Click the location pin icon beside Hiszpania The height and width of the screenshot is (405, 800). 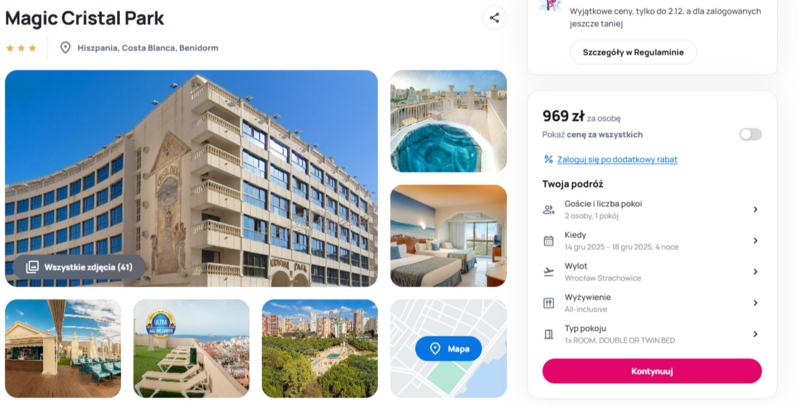click(65, 47)
